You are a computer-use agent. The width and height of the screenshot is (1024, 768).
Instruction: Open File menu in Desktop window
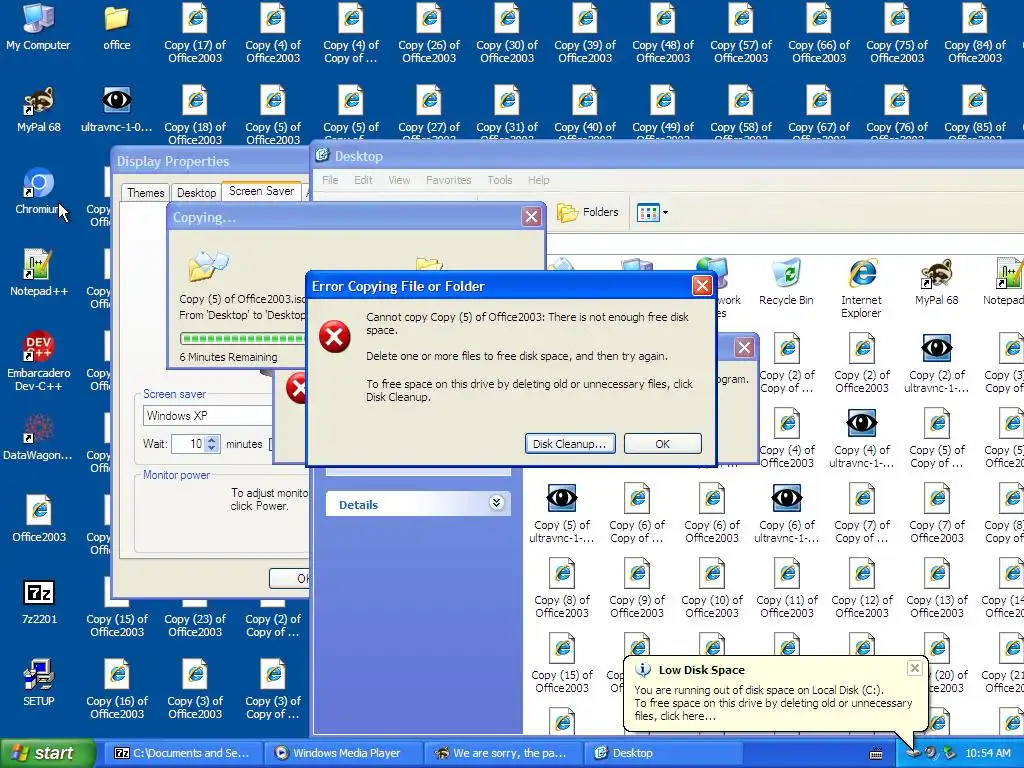pos(330,180)
